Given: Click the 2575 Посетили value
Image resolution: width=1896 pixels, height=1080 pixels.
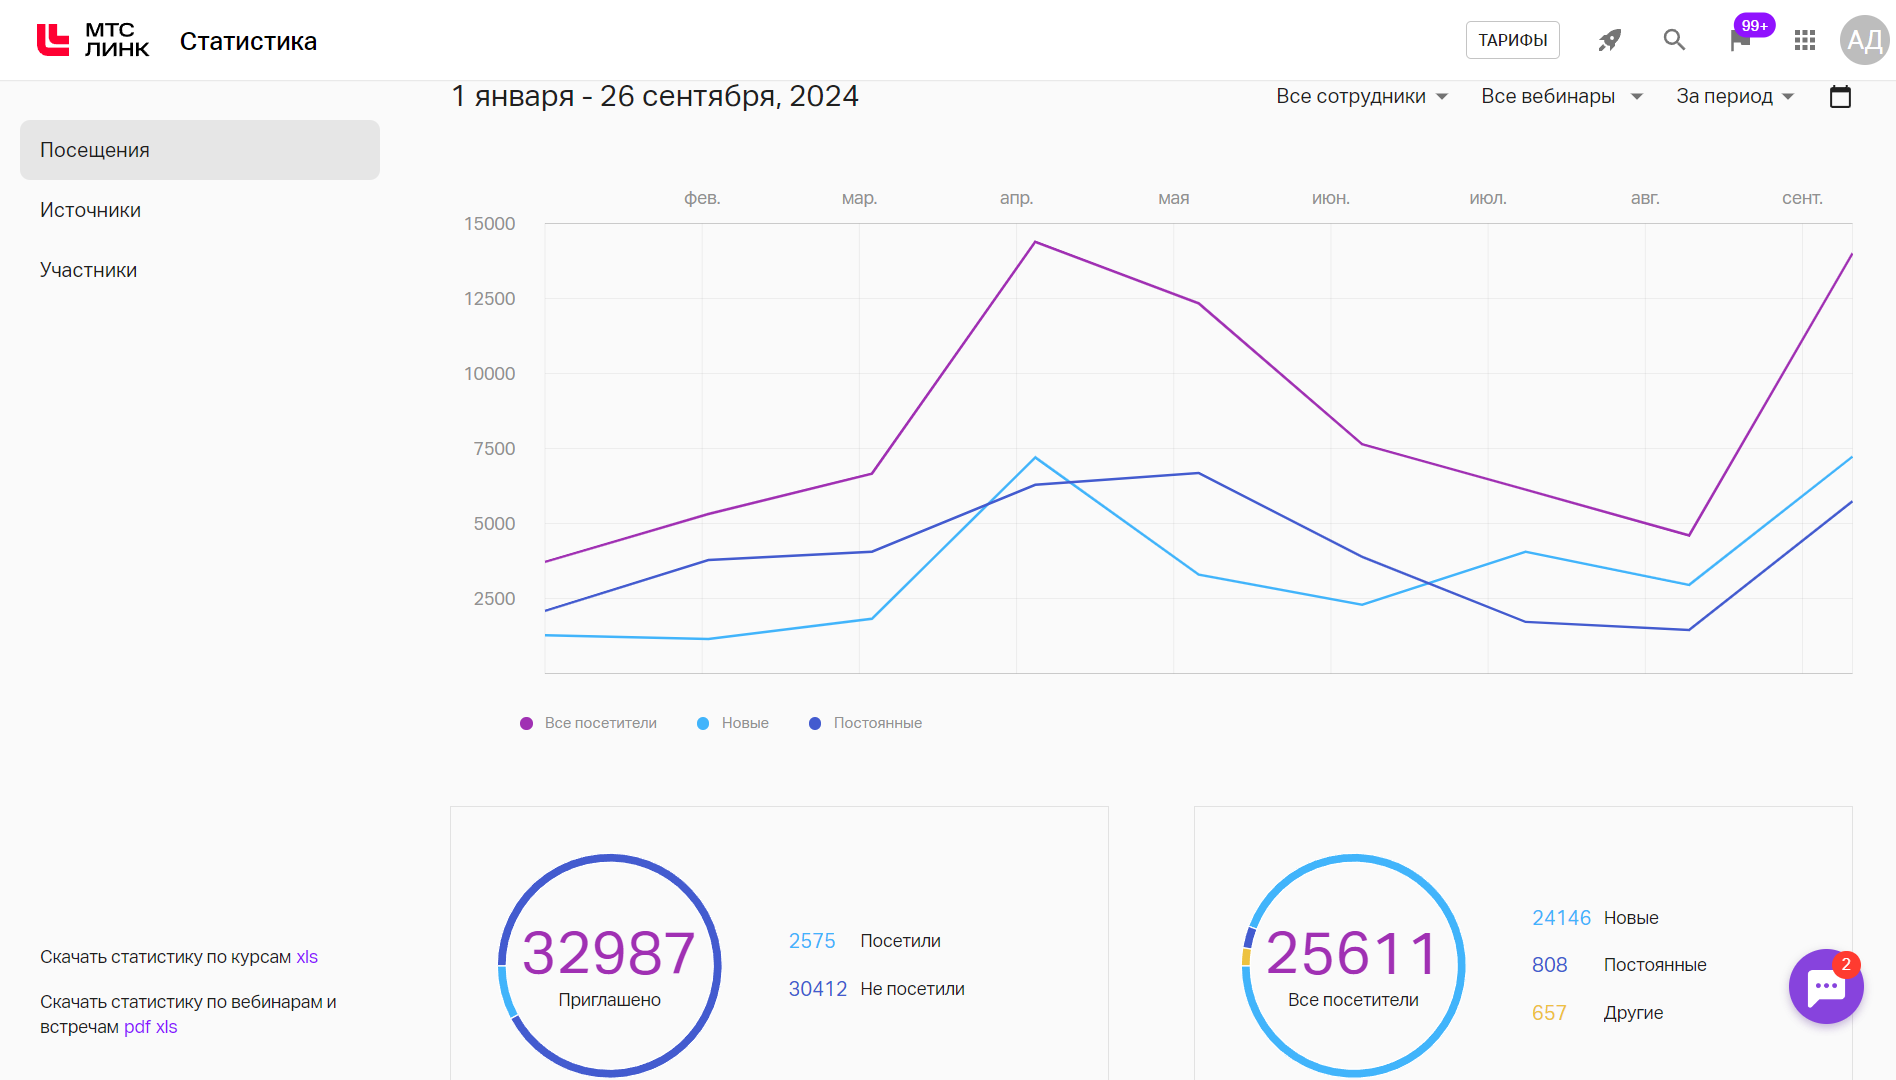Looking at the screenshot, I should click(x=812, y=941).
